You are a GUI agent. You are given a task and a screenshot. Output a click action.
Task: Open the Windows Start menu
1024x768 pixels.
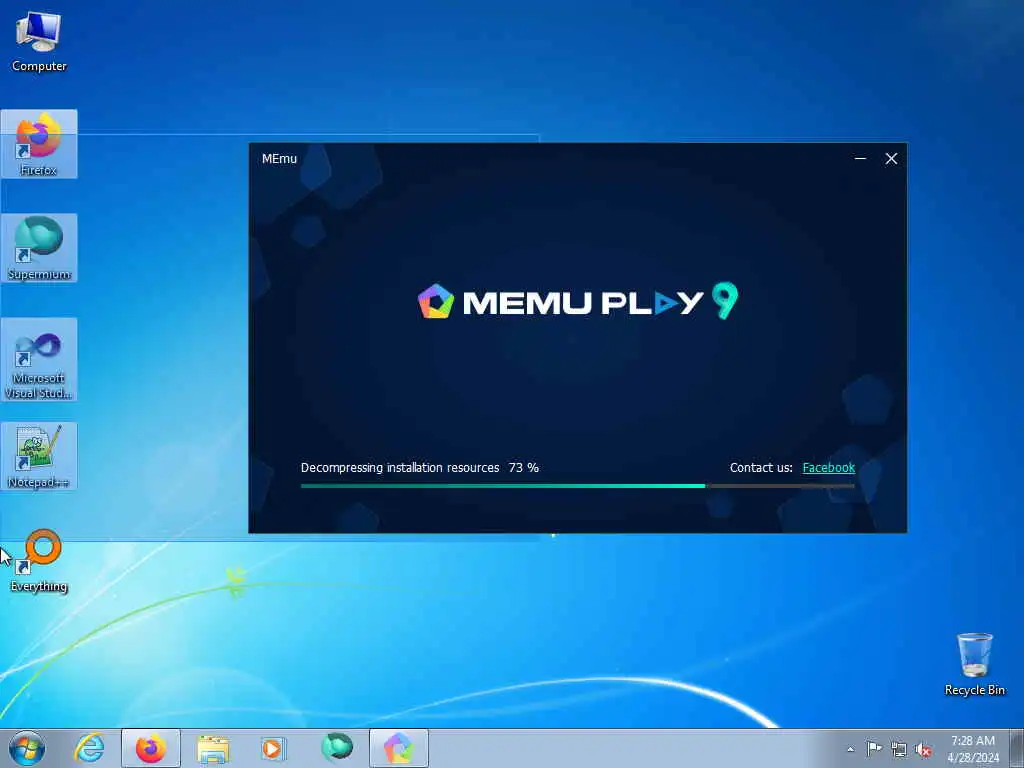(27, 748)
